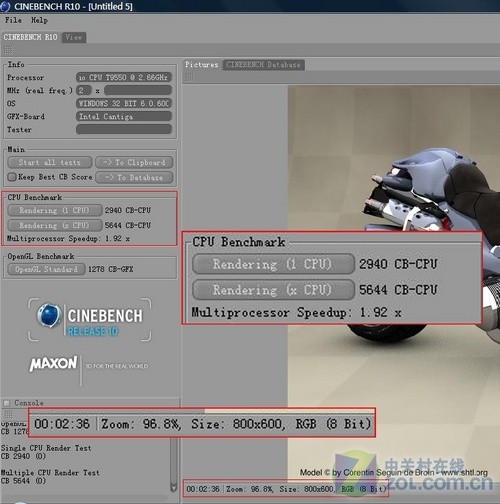Click the Zoom 96.8% status bar entry

click(x=249, y=489)
